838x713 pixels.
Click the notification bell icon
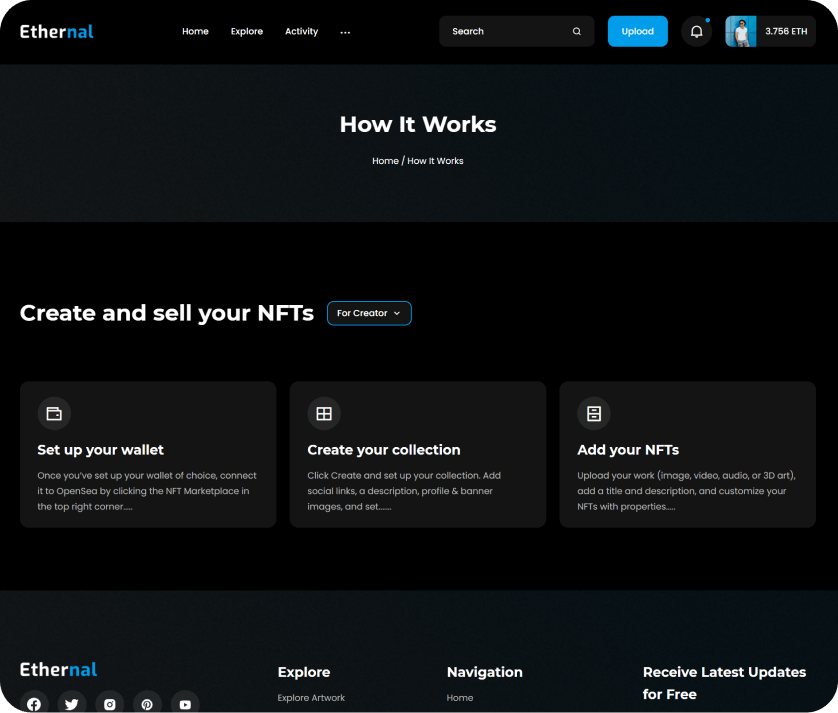[x=696, y=32]
